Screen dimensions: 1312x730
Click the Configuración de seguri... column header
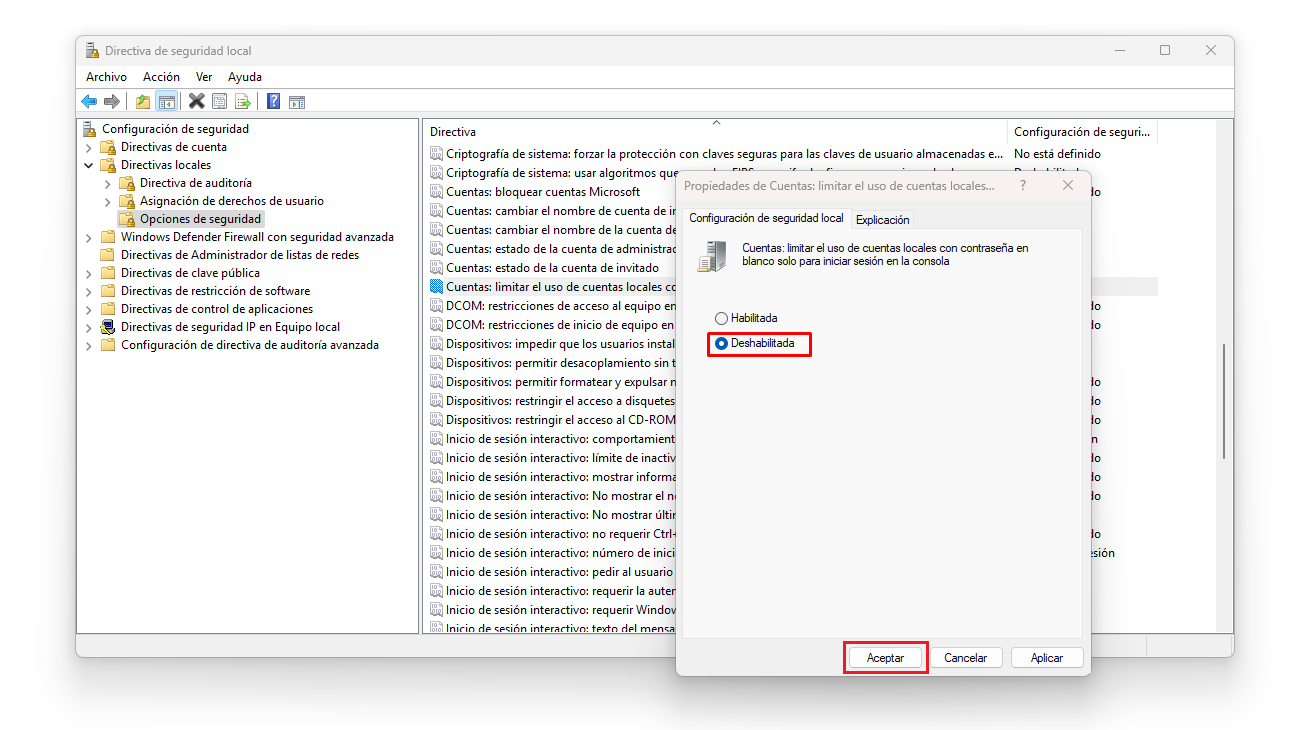pos(1082,132)
